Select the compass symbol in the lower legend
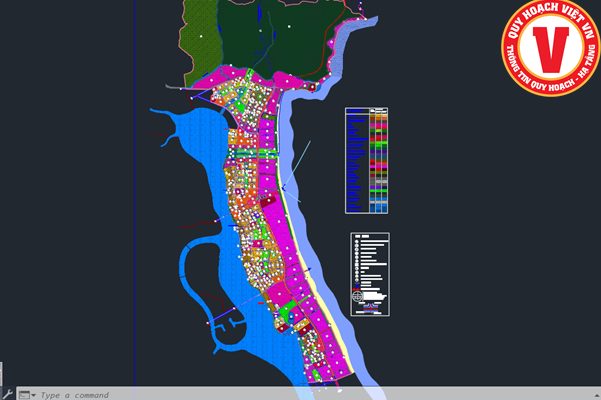Image resolution: width=601 pixels, height=400 pixels. 358,297
